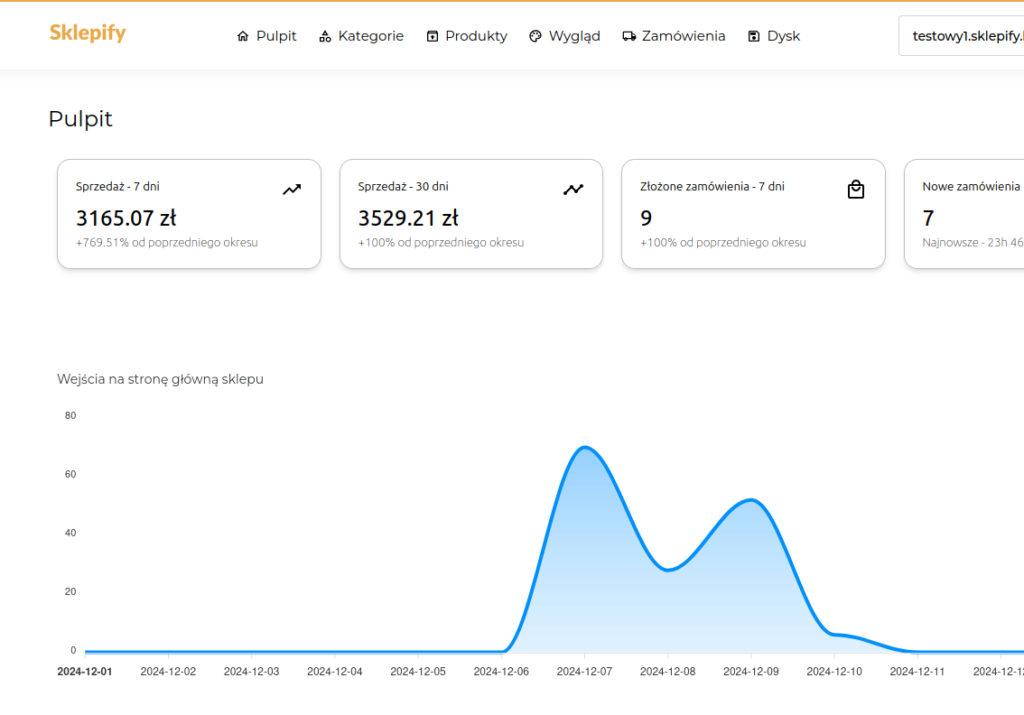Click the categories icon beside Kategorie
The width and height of the screenshot is (1024, 715).
tap(325, 36)
